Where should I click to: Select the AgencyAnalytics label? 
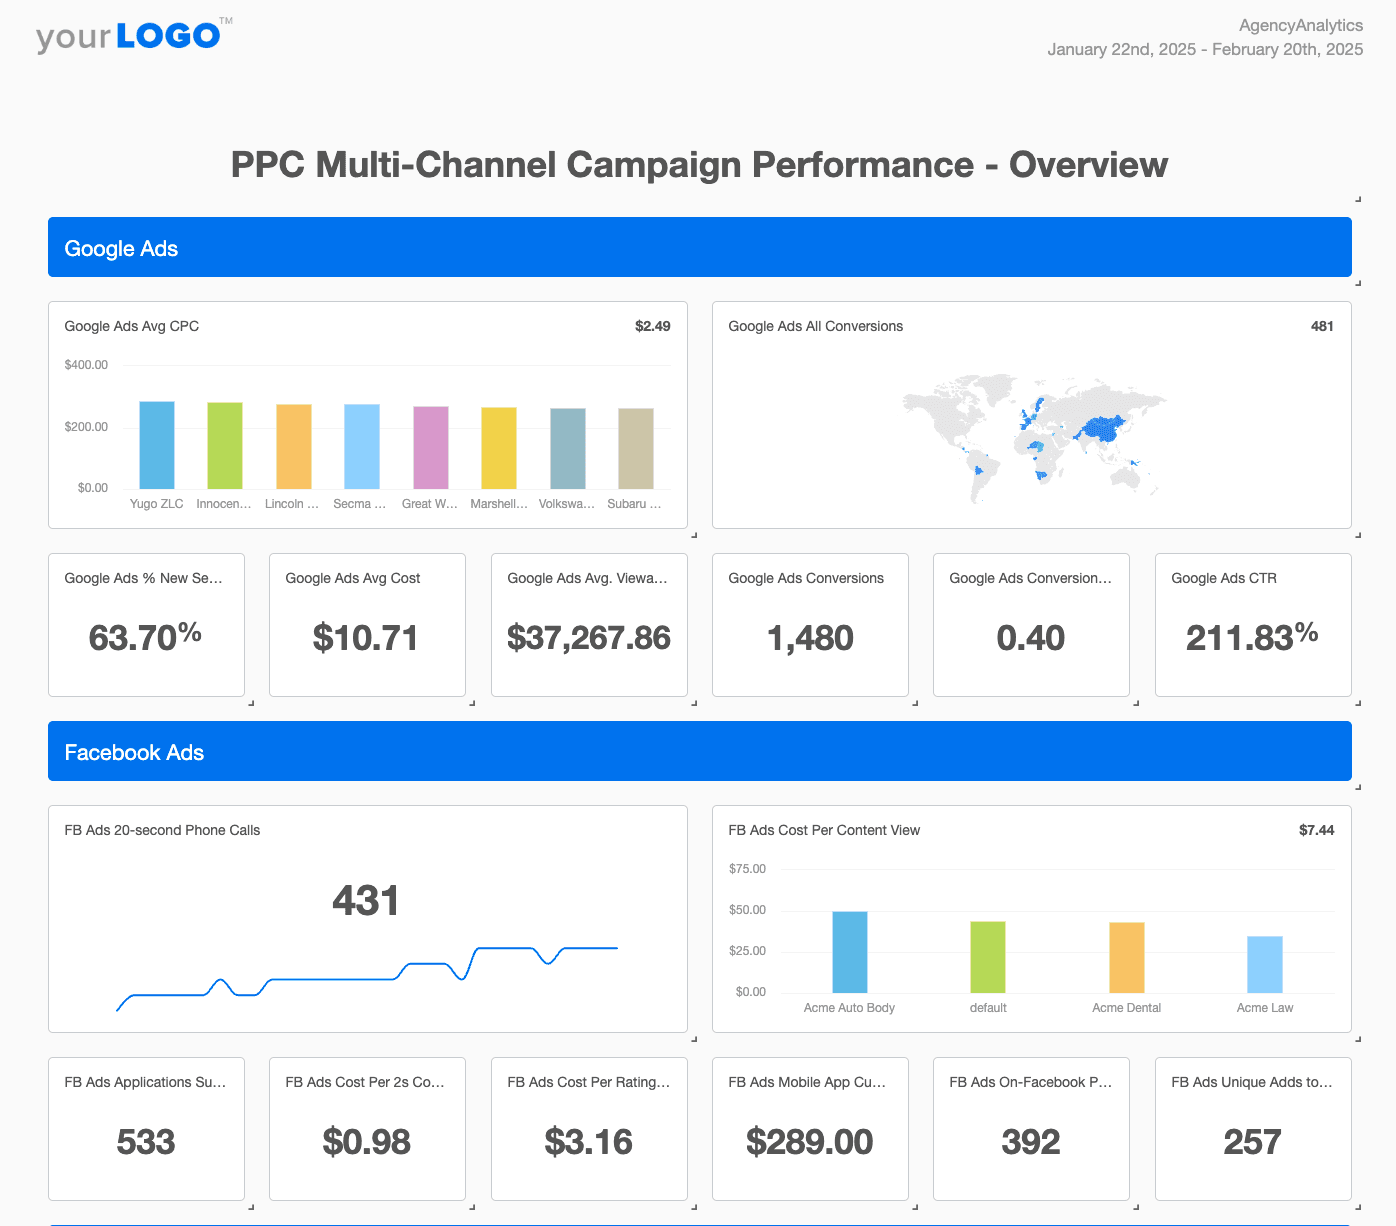tap(1301, 25)
